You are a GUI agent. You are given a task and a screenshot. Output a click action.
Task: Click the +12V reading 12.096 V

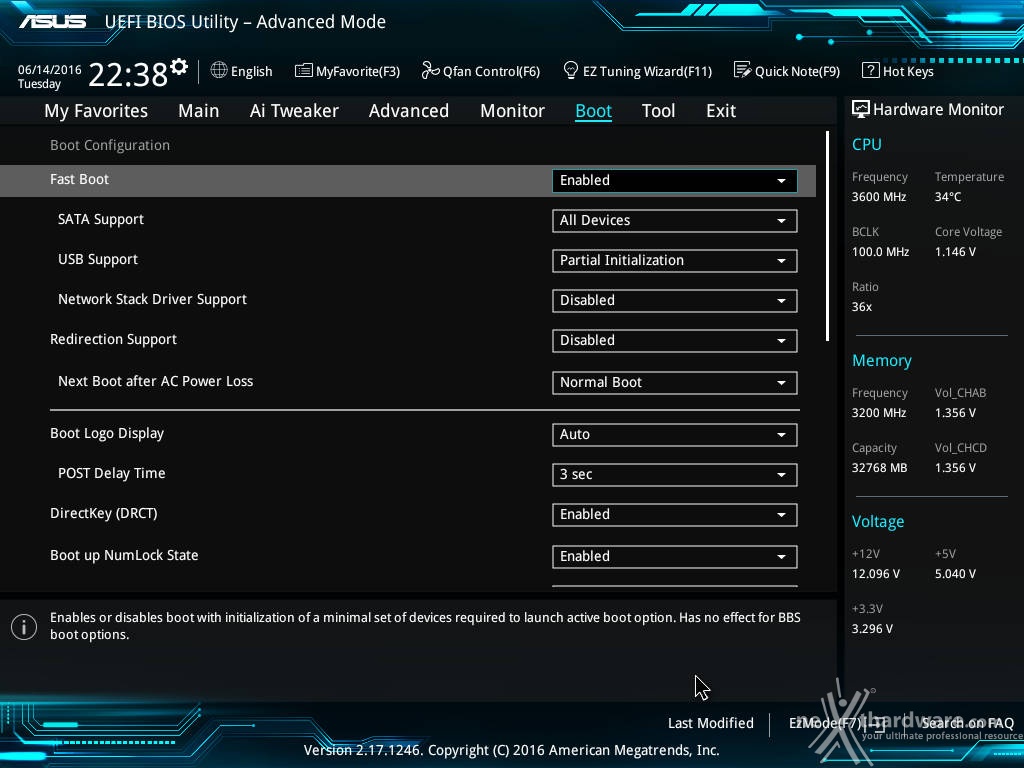(x=876, y=573)
